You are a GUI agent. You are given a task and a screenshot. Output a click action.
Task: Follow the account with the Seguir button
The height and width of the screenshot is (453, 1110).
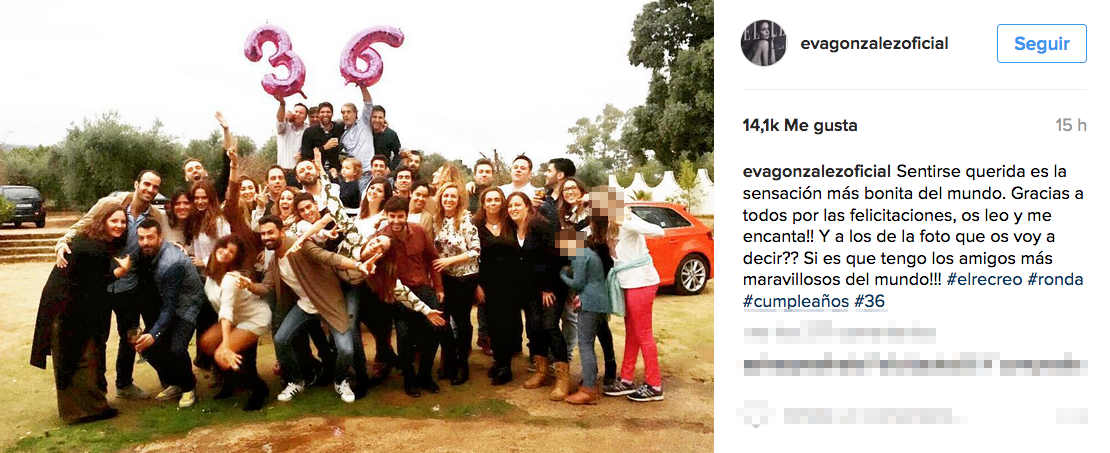click(1041, 43)
